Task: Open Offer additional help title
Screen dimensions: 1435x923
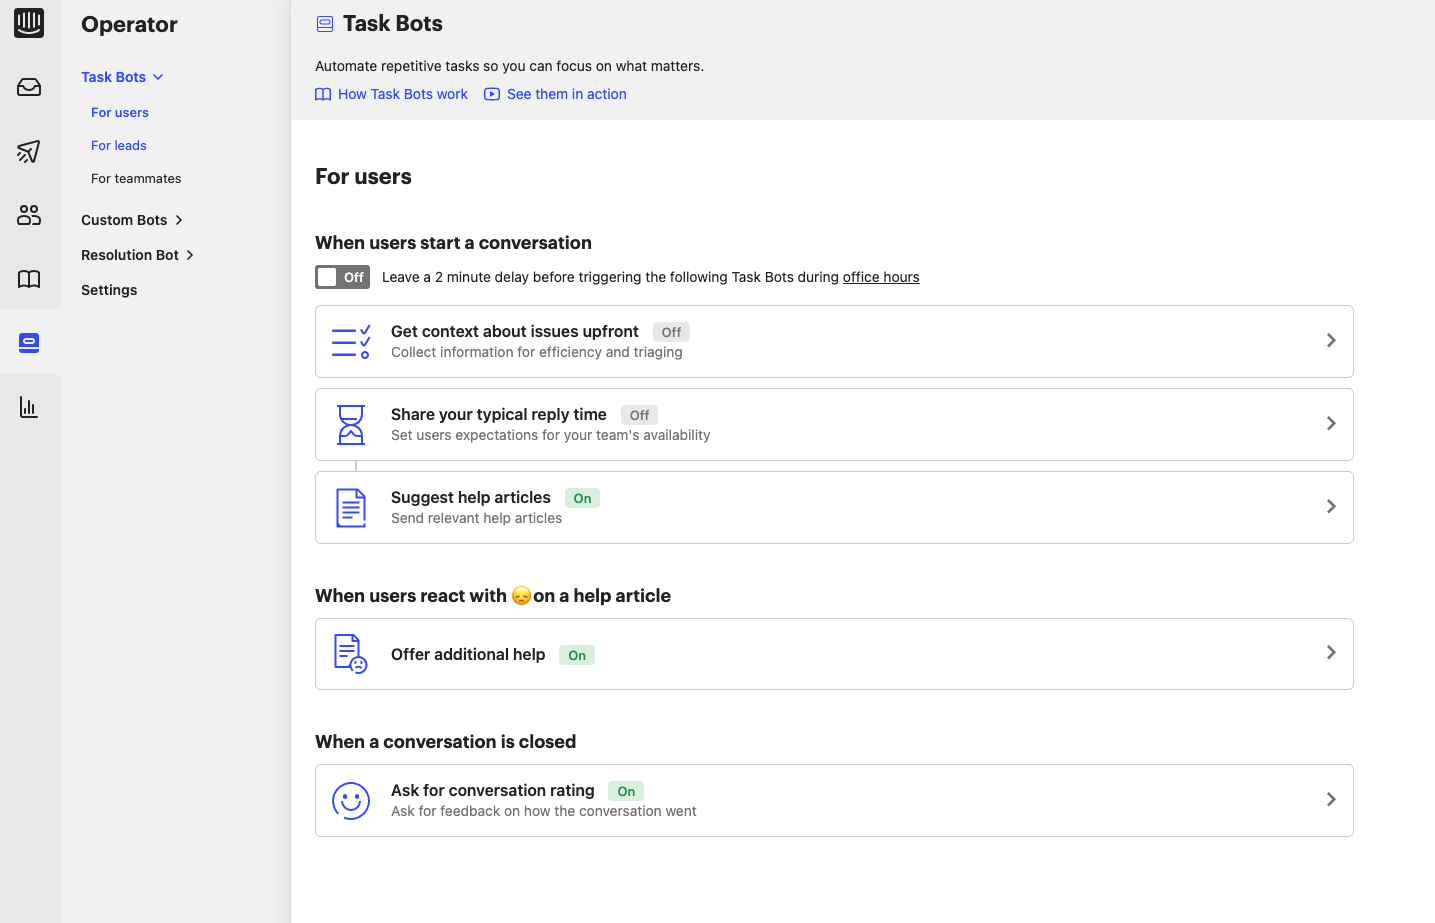Action: (468, 654)
